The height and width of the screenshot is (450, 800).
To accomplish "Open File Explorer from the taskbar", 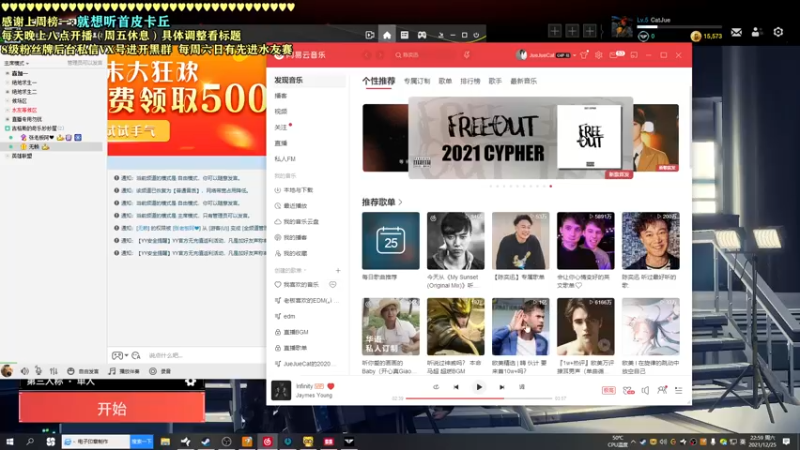I will coord(165,442).
